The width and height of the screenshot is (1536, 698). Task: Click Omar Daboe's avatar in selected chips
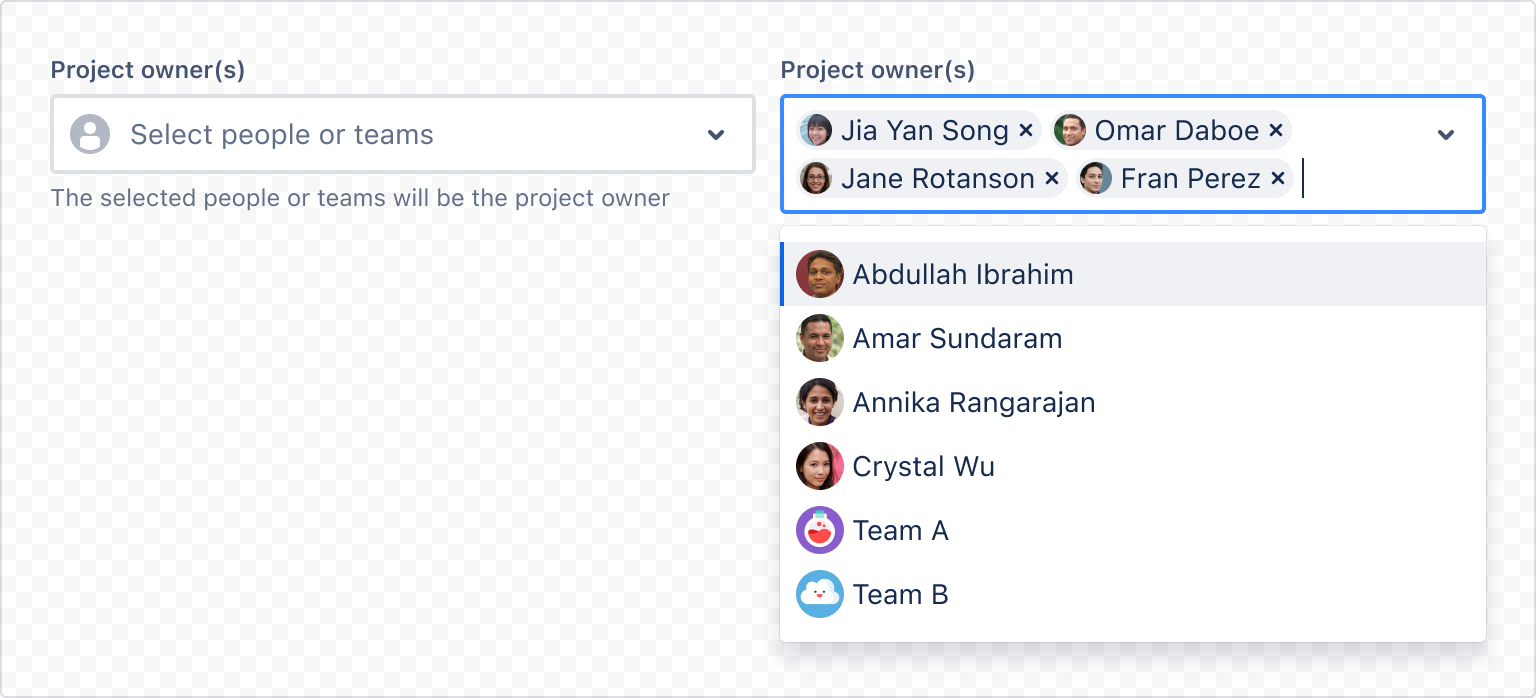pyautogui.click(x=1072, y=130)
